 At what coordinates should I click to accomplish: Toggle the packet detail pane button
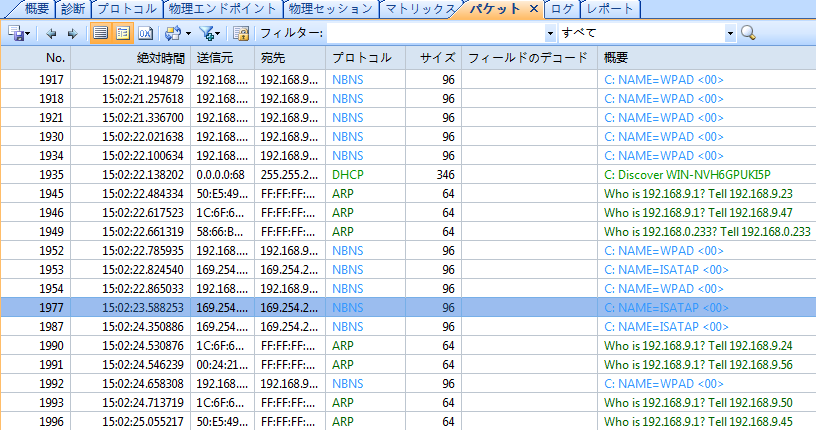(x=123, y=33)
